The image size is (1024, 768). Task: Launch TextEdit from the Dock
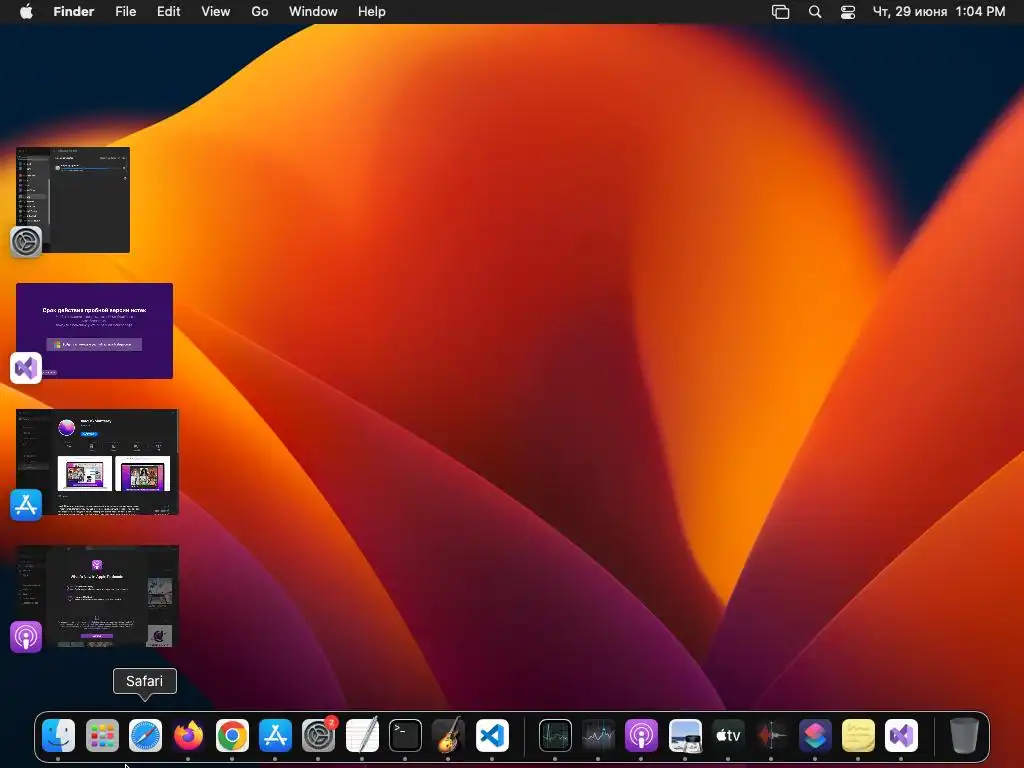362,736
